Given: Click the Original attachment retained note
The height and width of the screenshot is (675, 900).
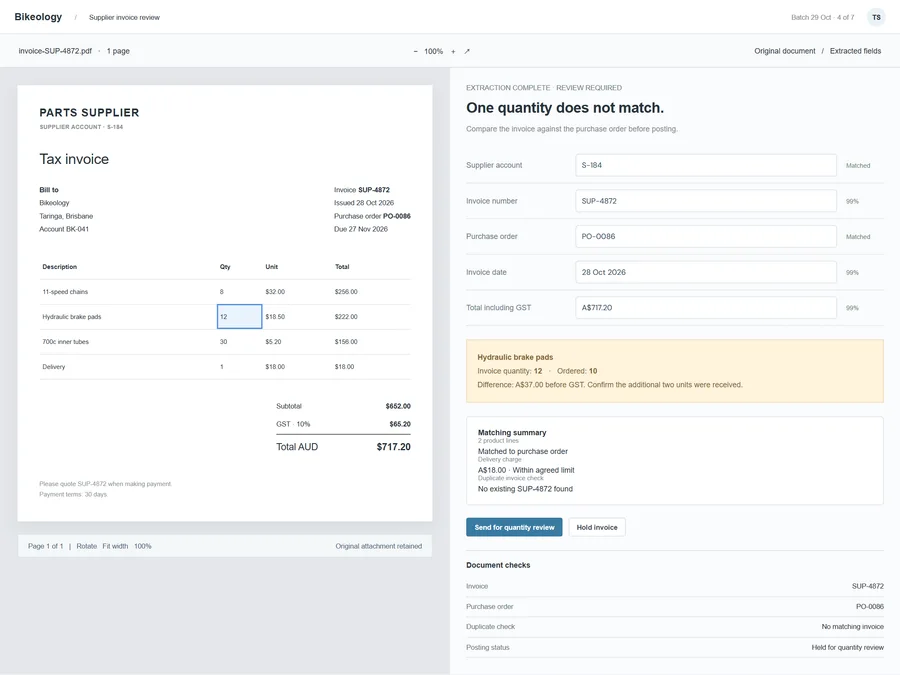Looking at the screenshot, I should tap(379, 546).
